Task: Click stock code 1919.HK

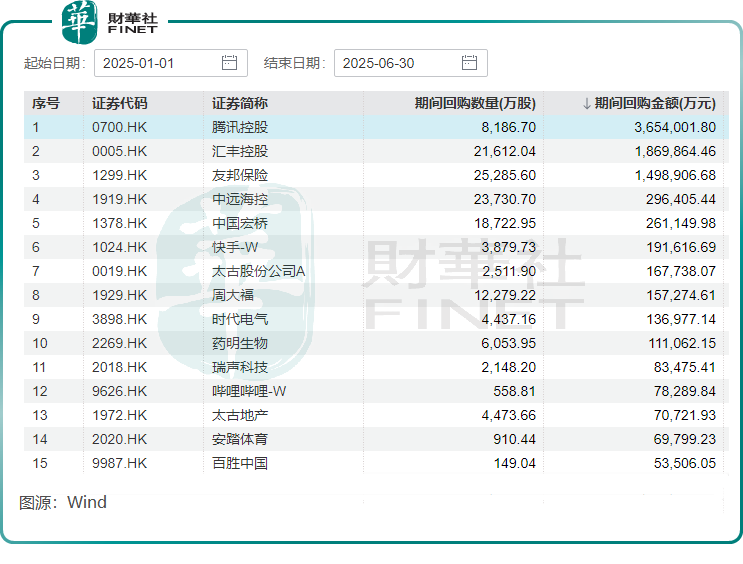Action: tap(119, 199)
